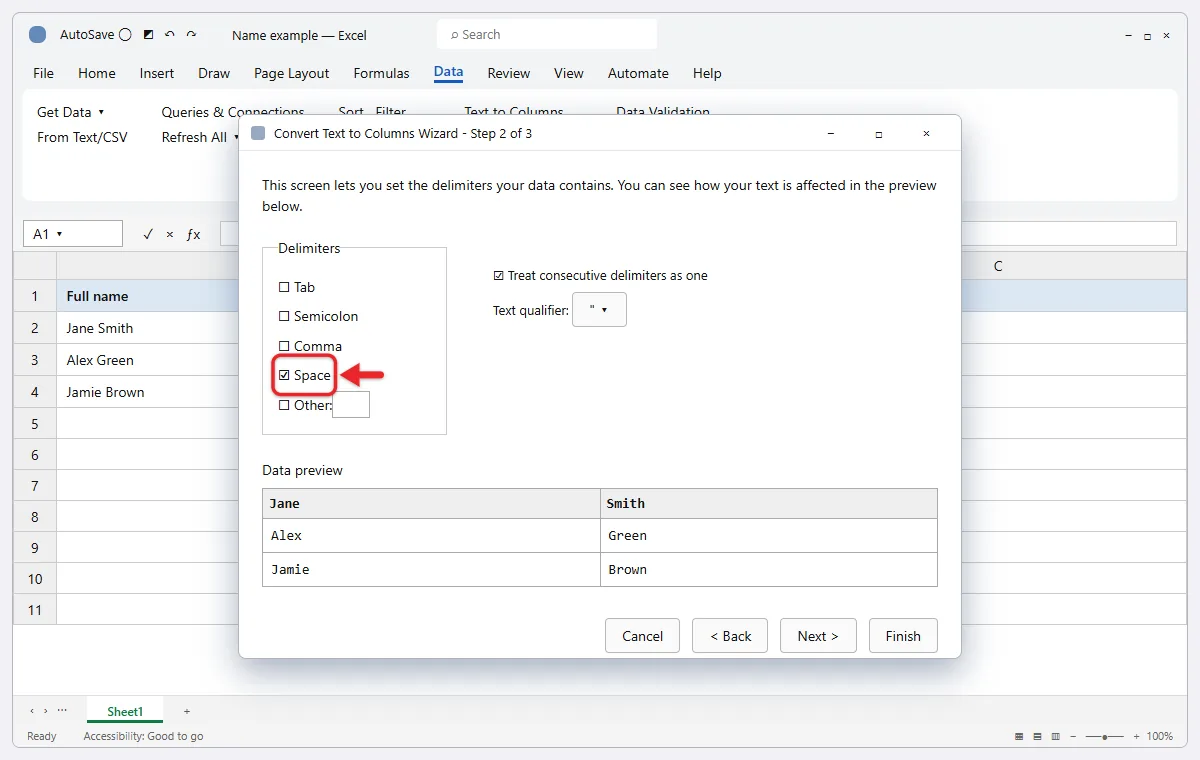Zoom in with the plus icon
The height and width of the screenshot is (760, 1200).
pos(1136,736)
